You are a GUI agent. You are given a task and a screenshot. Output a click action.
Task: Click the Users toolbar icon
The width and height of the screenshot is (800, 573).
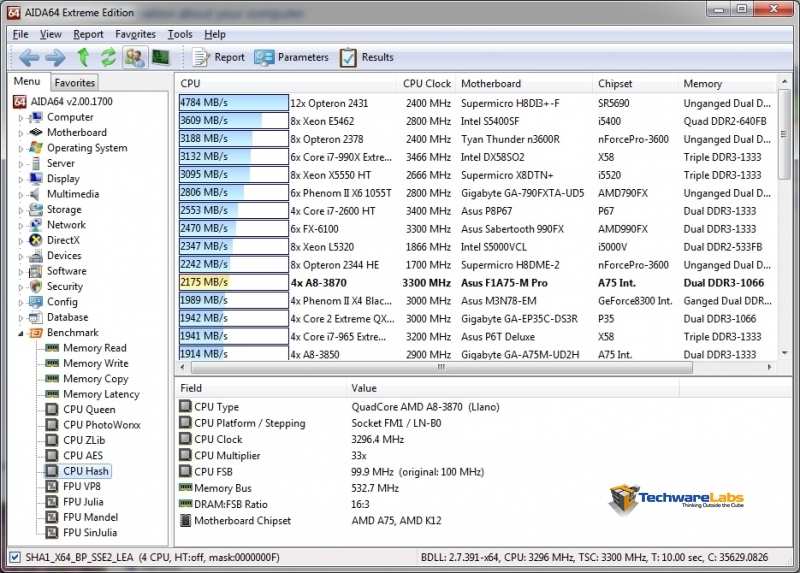tap(135, 57)
